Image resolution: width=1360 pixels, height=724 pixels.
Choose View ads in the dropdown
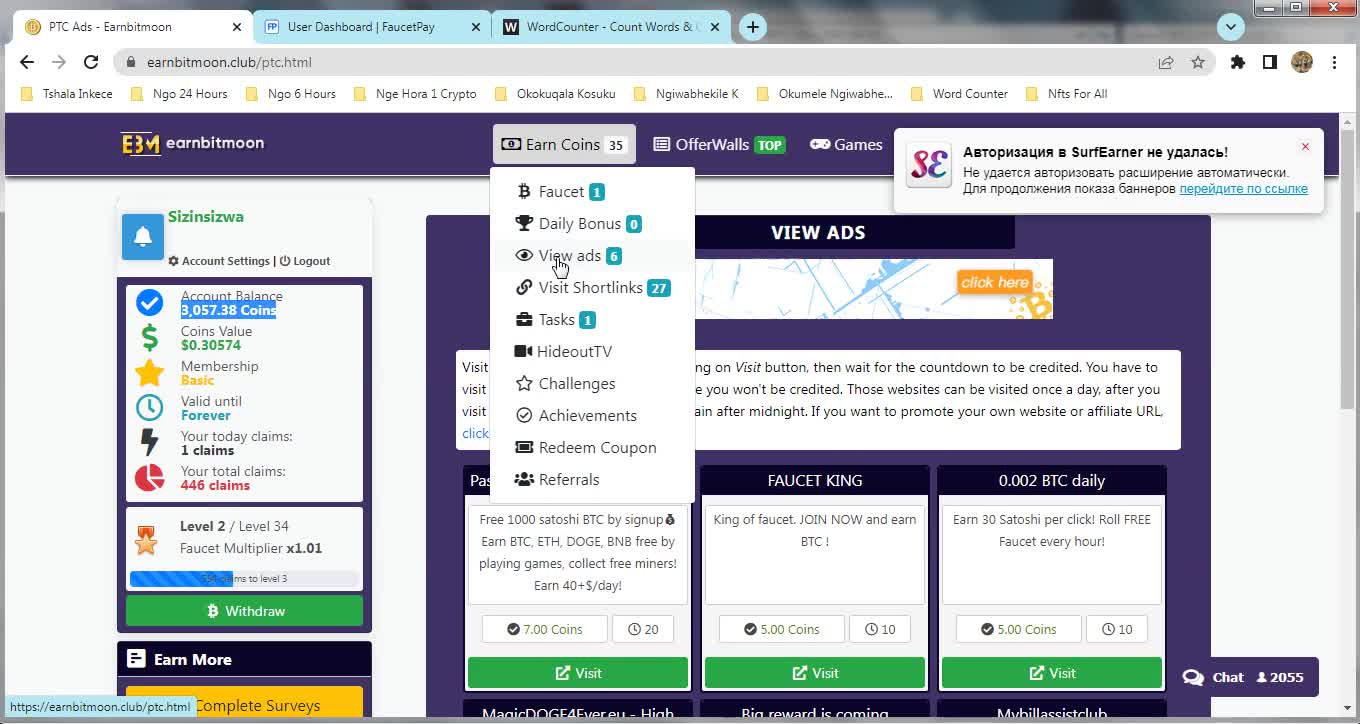(x=592, y=256)
